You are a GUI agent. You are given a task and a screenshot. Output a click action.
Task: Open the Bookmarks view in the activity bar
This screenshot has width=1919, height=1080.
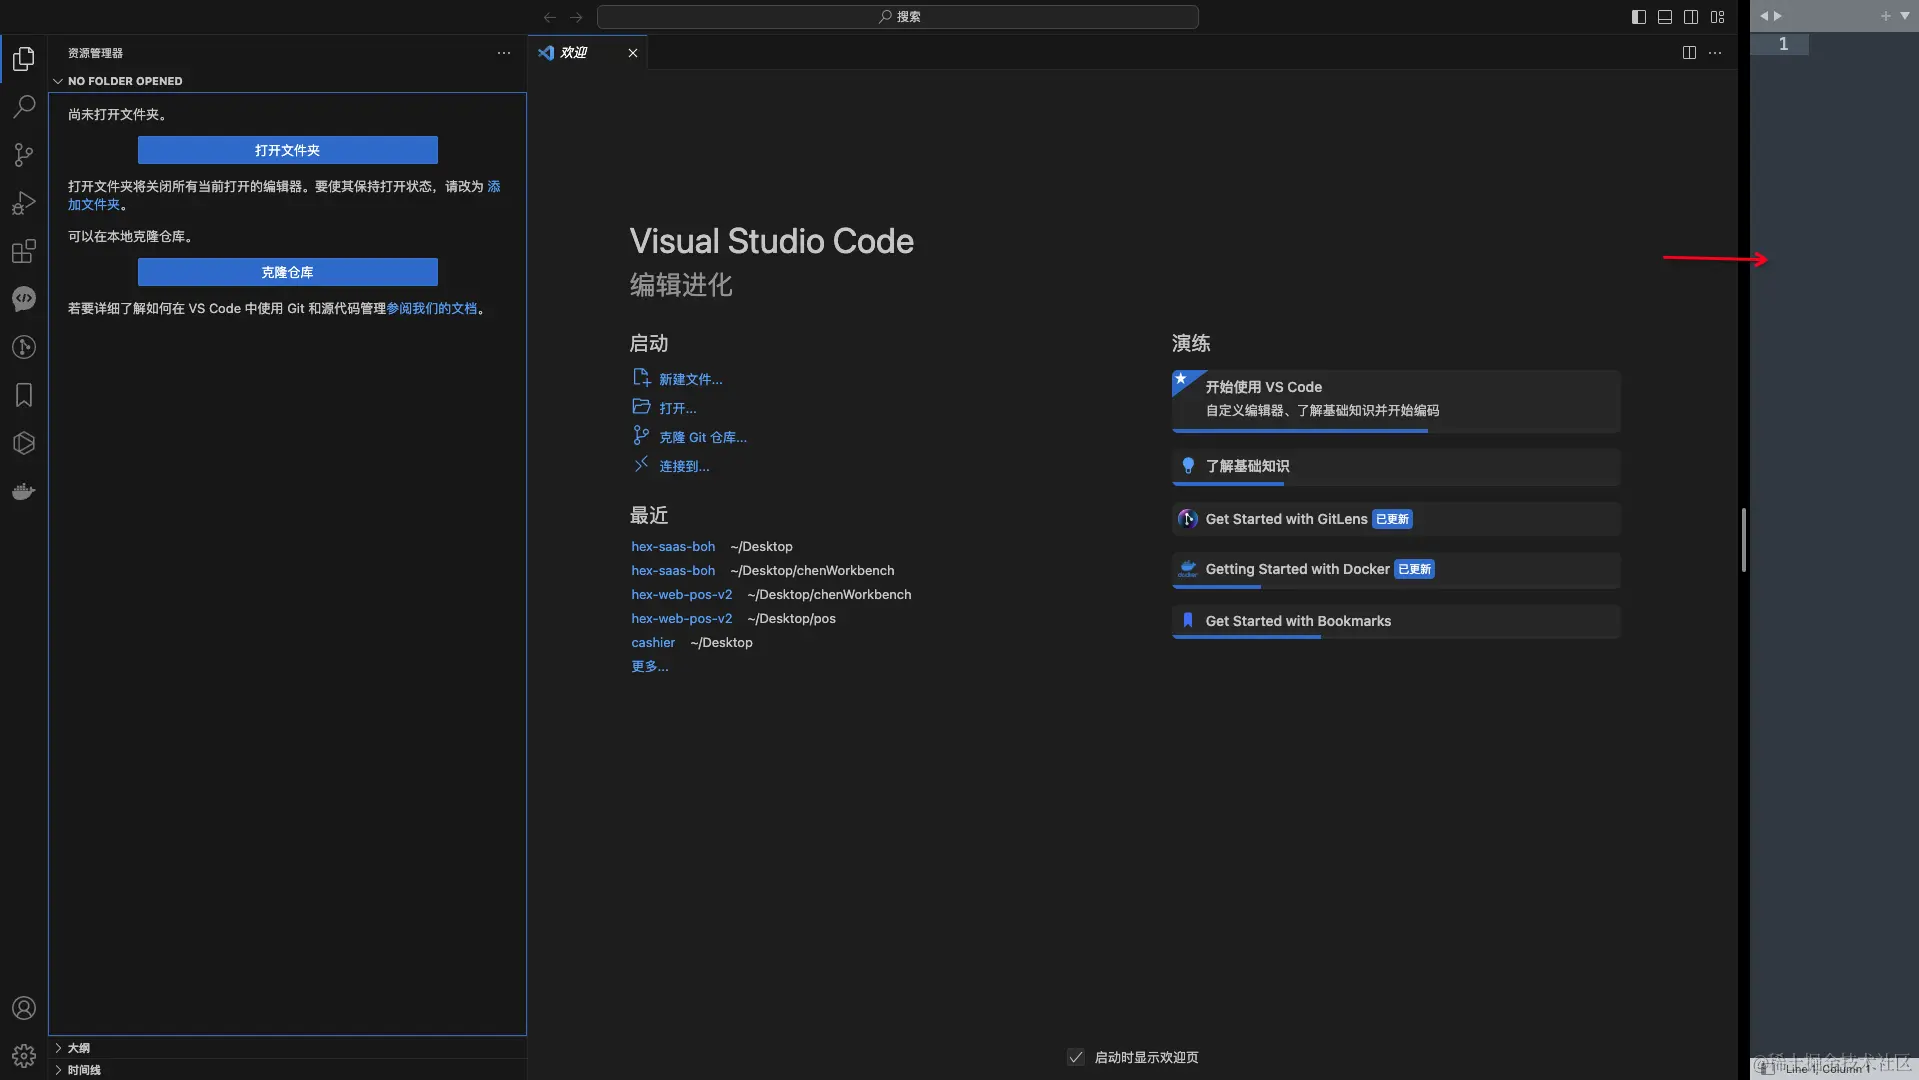pyautogui.click(x=24, y=395)
